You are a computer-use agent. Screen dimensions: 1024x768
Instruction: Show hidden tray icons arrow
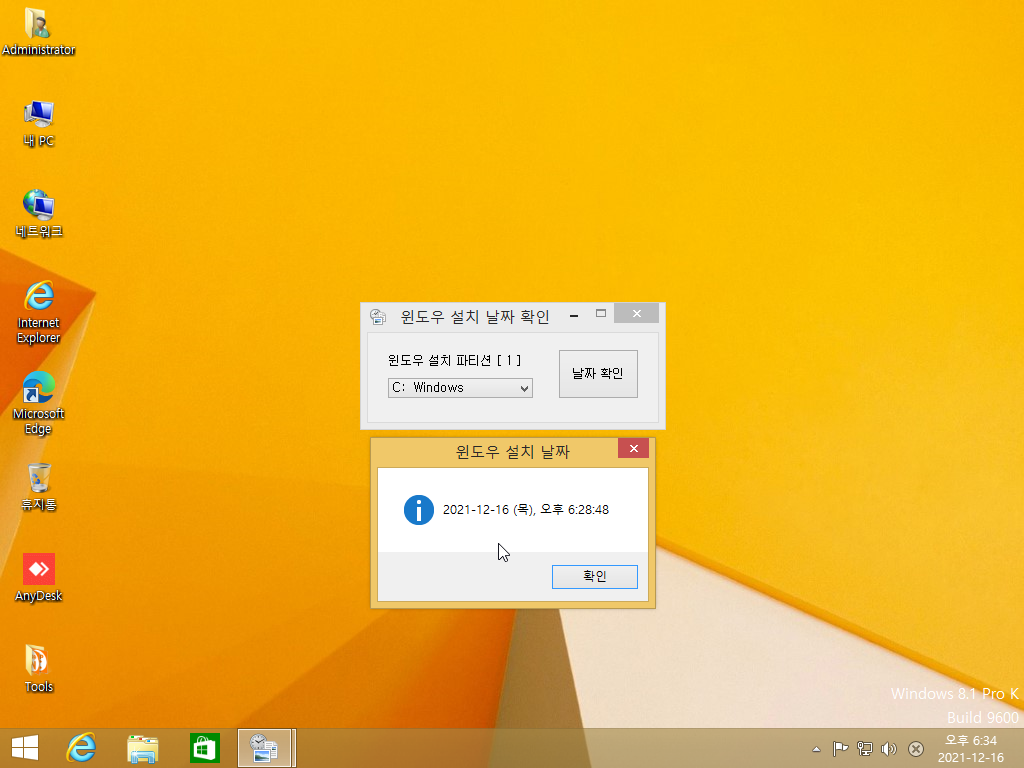(x=816, y=749)
